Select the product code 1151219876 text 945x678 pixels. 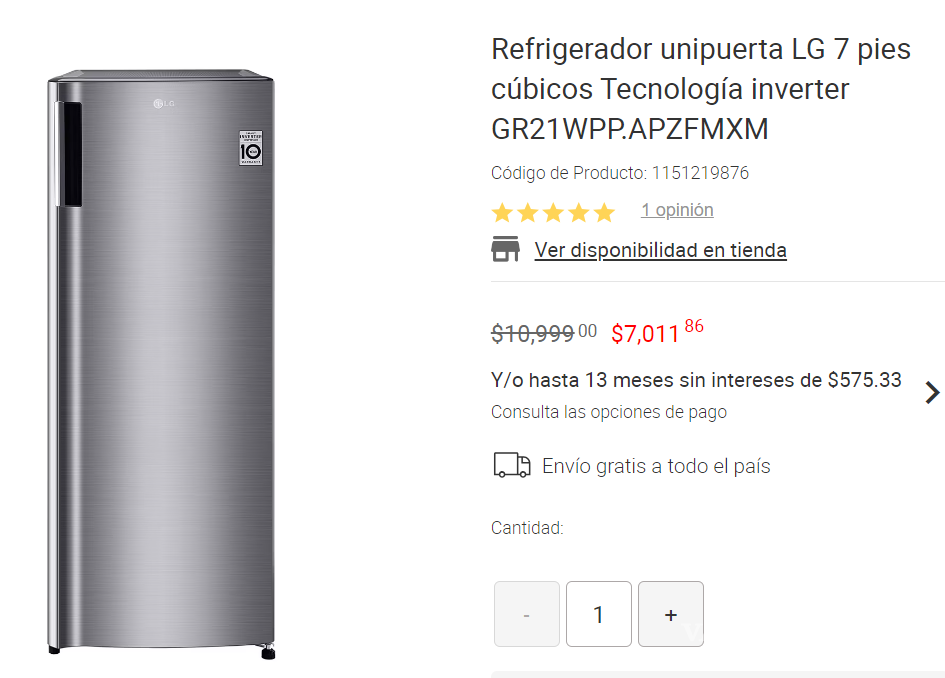[703, 172]
